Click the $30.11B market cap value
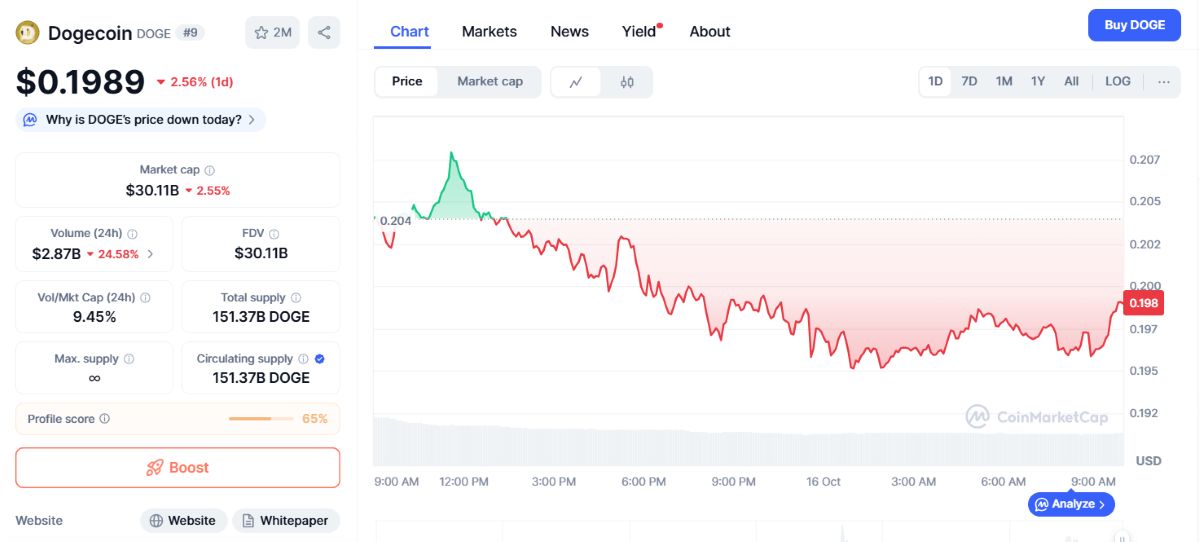The width and height of the screenshot is (1200, 542). pyautogui.click(x=152, y=190)
